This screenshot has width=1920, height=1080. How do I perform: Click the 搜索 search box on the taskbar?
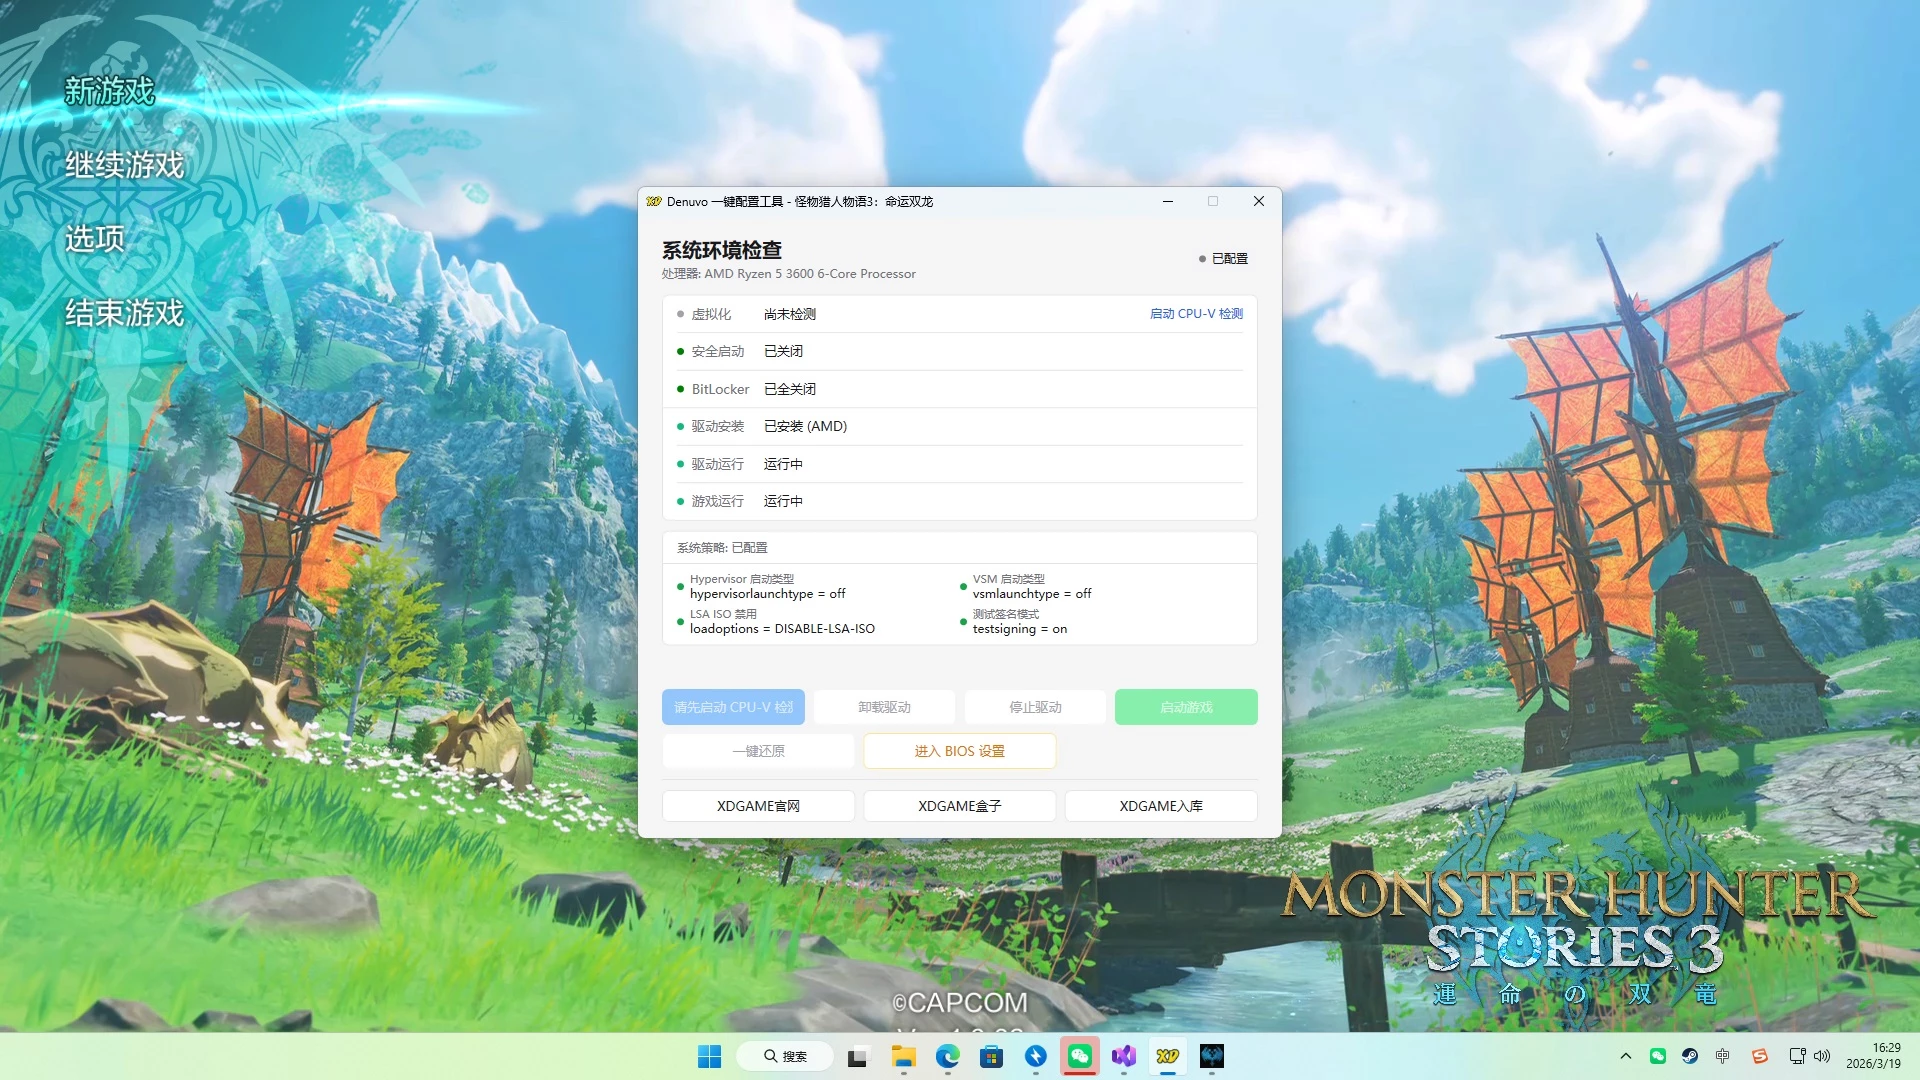(785, 1056)
